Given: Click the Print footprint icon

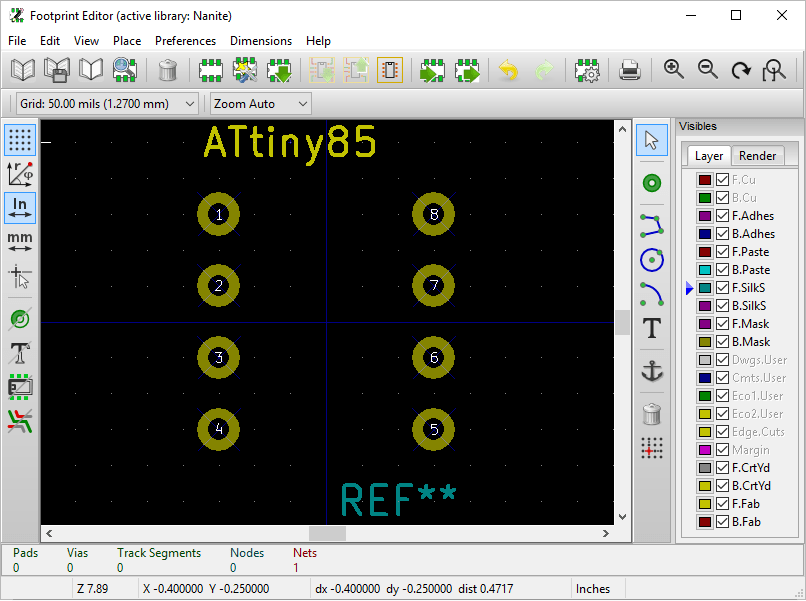Looking at the screenshot, I should click(629, 70).
